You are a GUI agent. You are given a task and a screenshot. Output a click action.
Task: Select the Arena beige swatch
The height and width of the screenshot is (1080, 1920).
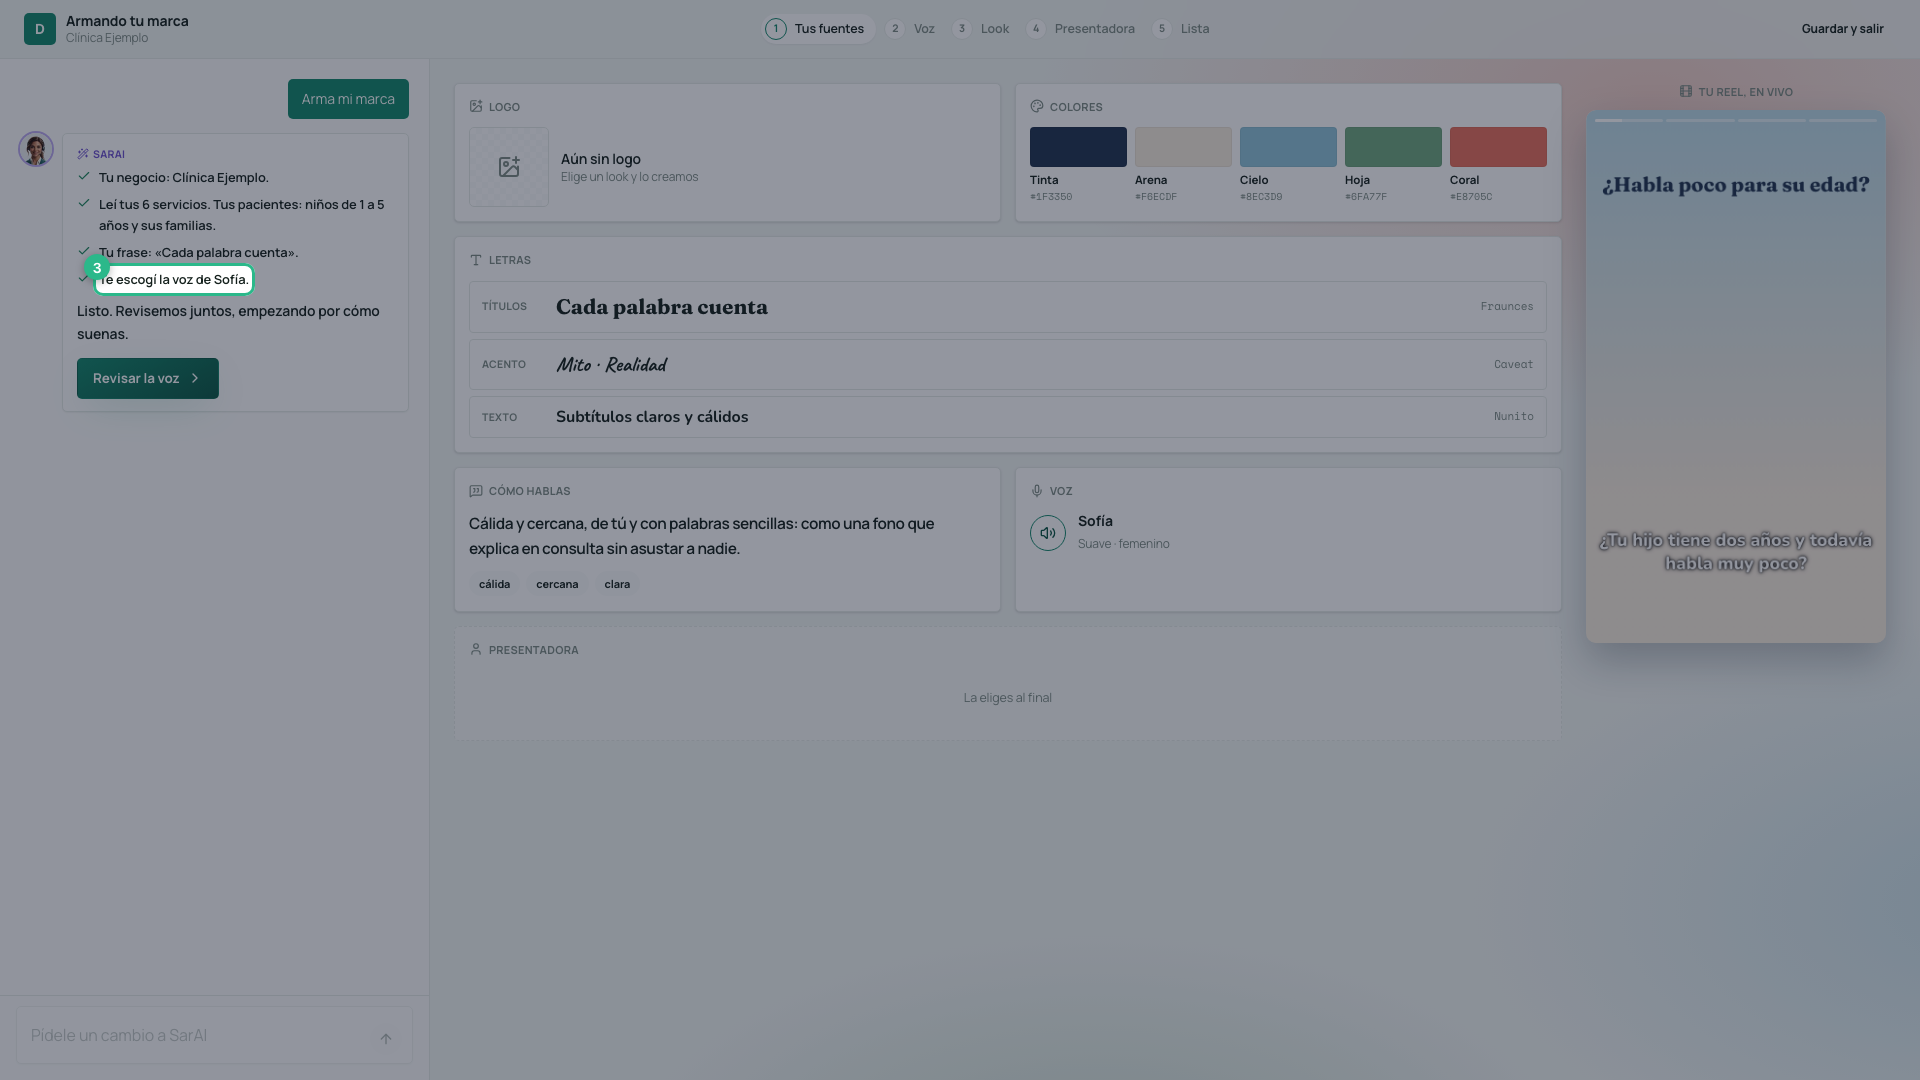click(1183, 147)
